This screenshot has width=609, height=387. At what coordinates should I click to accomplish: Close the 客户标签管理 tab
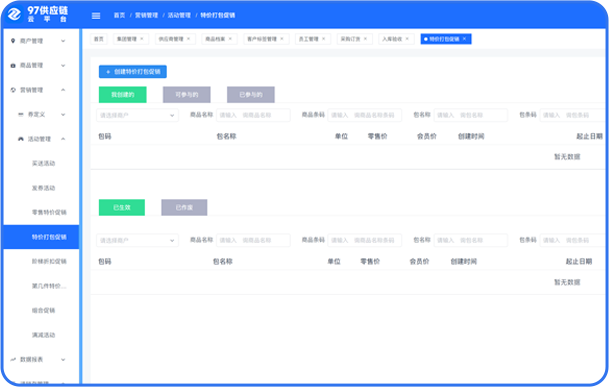pyautogui.click(x=282, y=39)
